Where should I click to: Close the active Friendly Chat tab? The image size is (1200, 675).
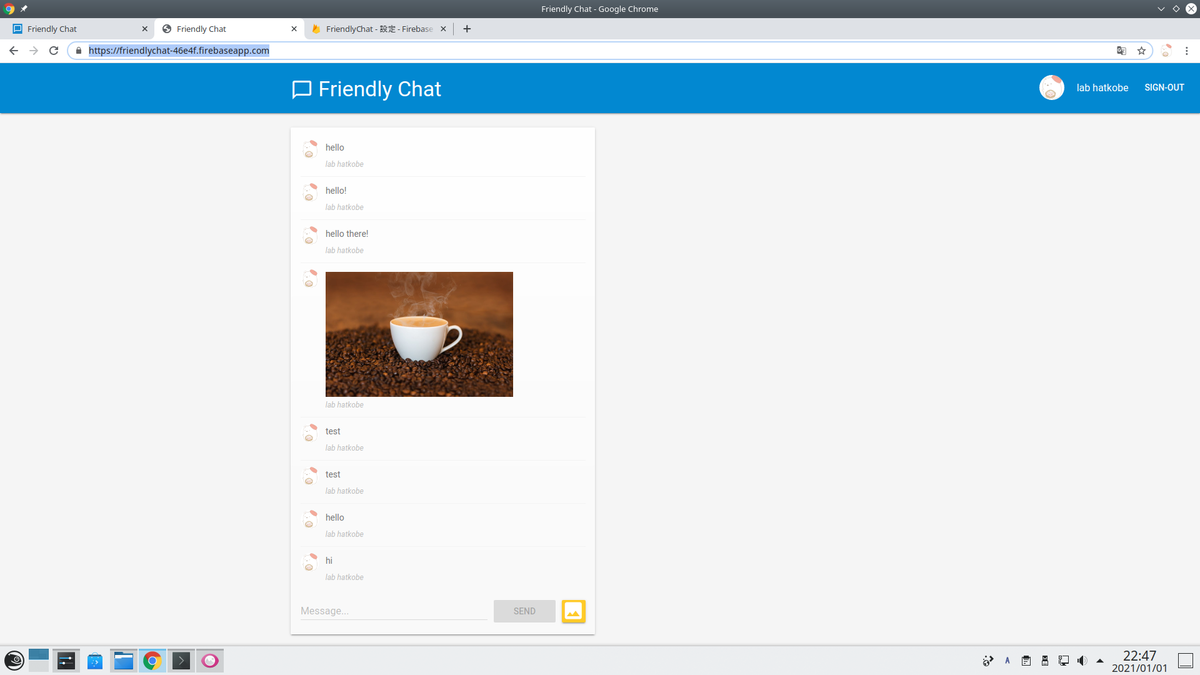(294, 29)
